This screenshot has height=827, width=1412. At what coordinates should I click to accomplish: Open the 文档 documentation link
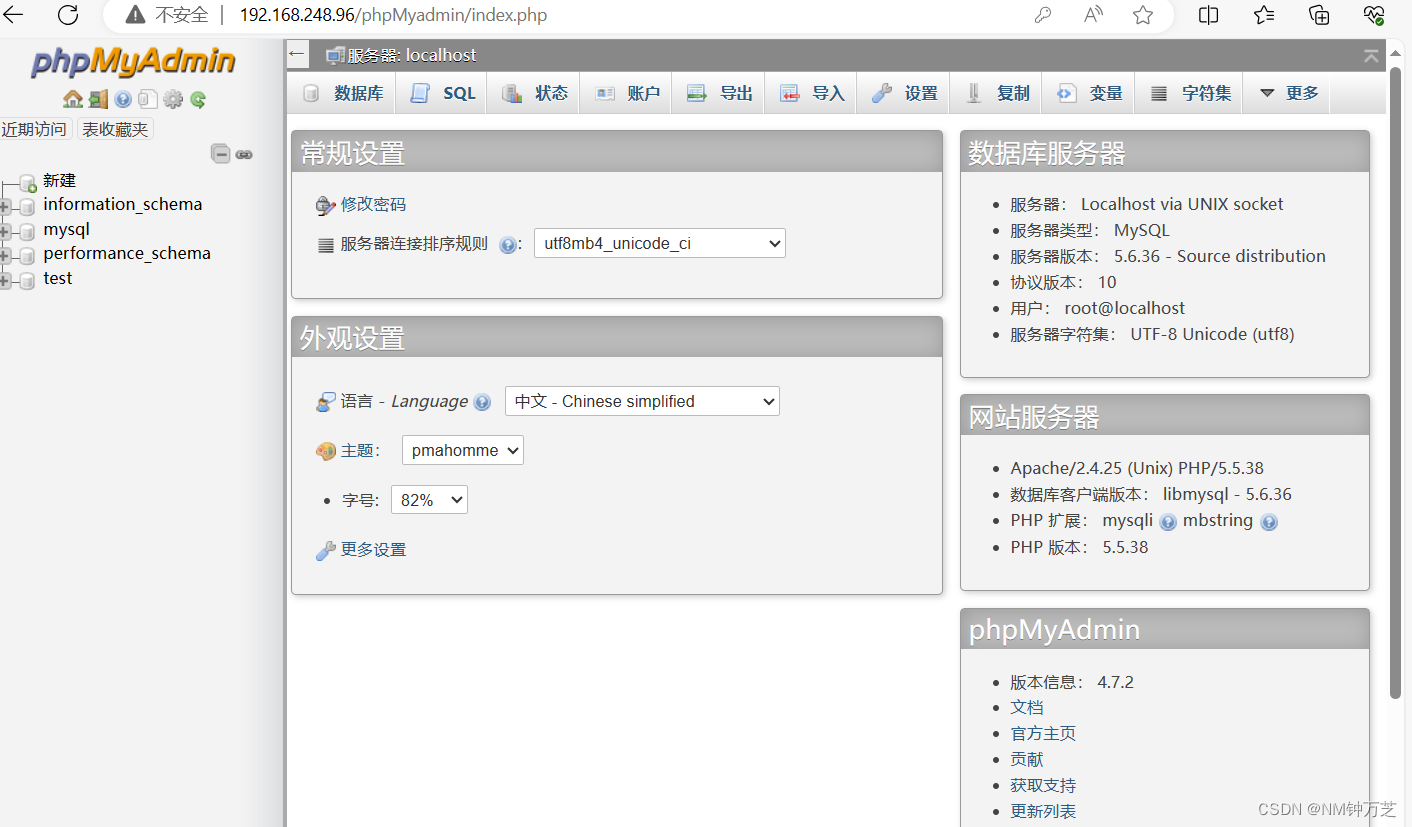(1026, 707)
